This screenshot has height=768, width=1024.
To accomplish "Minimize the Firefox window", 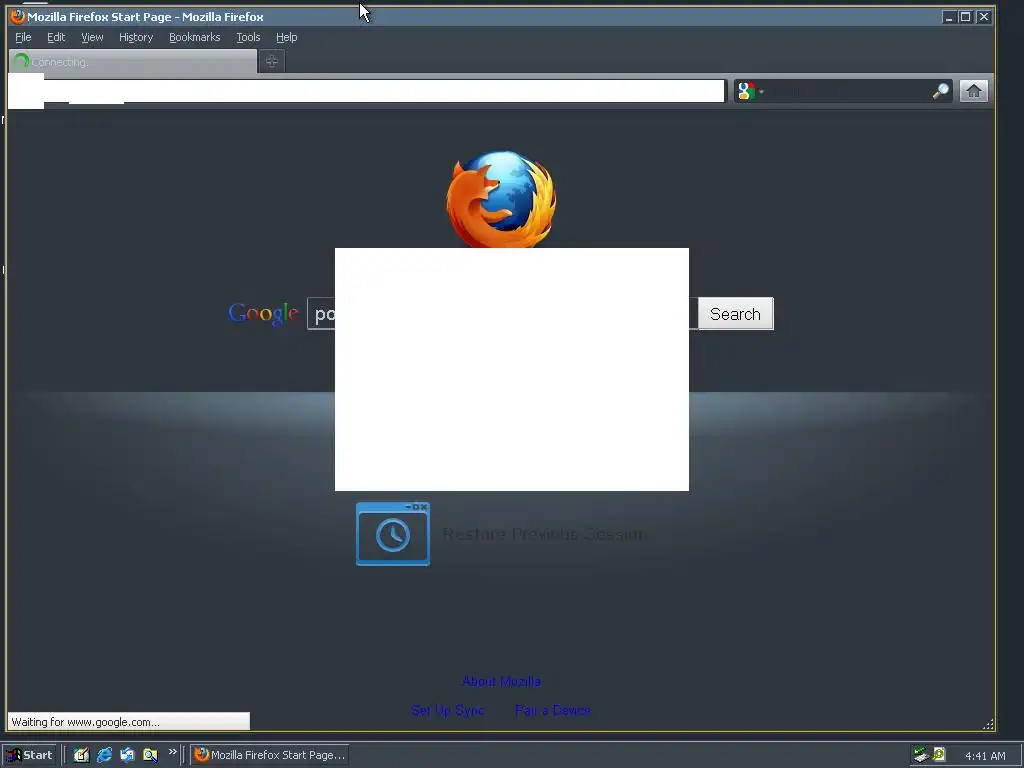I will point(949,17).
